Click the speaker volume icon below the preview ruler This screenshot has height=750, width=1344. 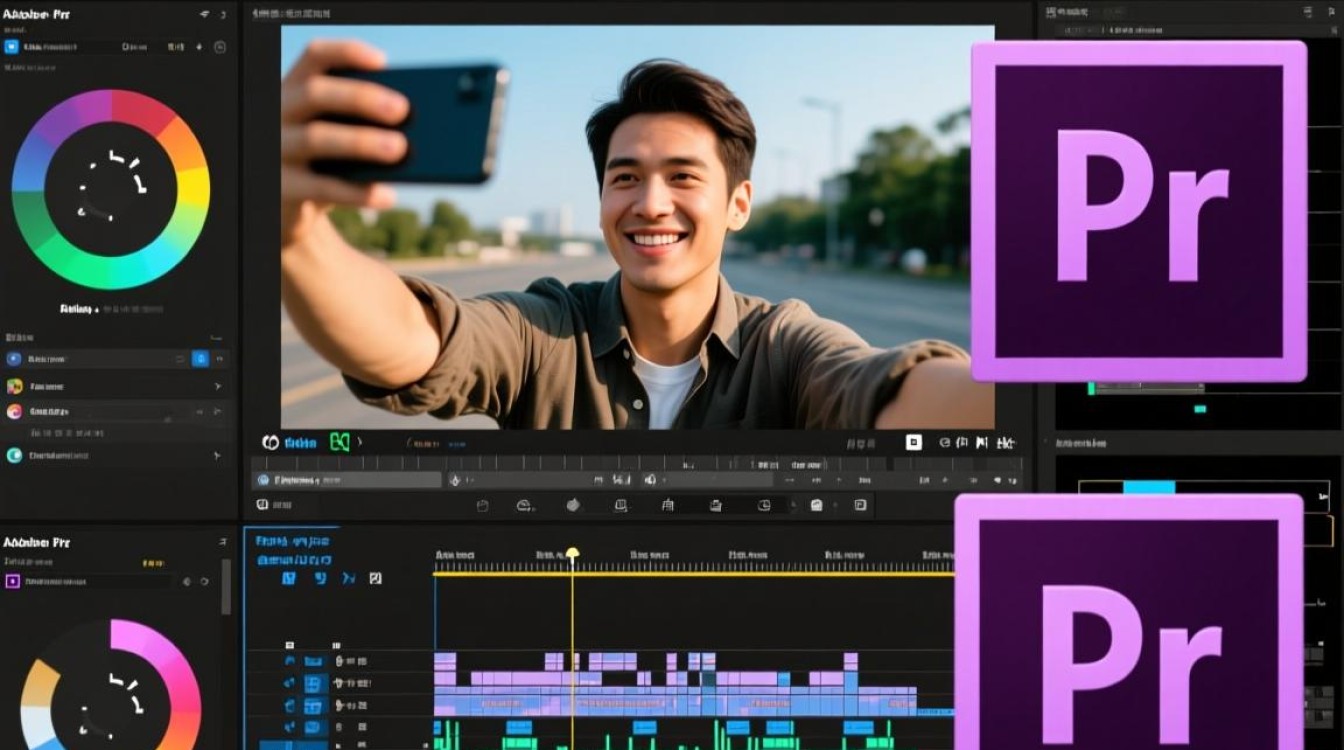tap(650, 480)
